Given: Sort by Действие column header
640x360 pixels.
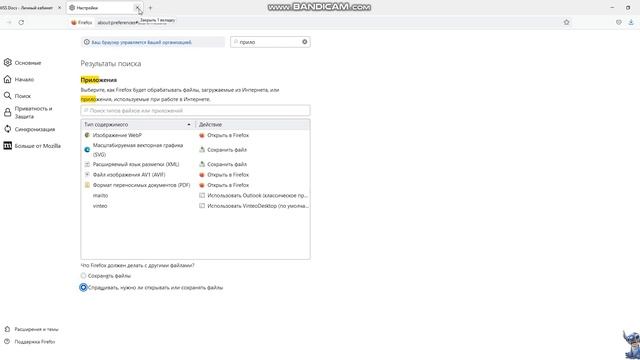Looking at the screenshot, I should pos(253,124).
